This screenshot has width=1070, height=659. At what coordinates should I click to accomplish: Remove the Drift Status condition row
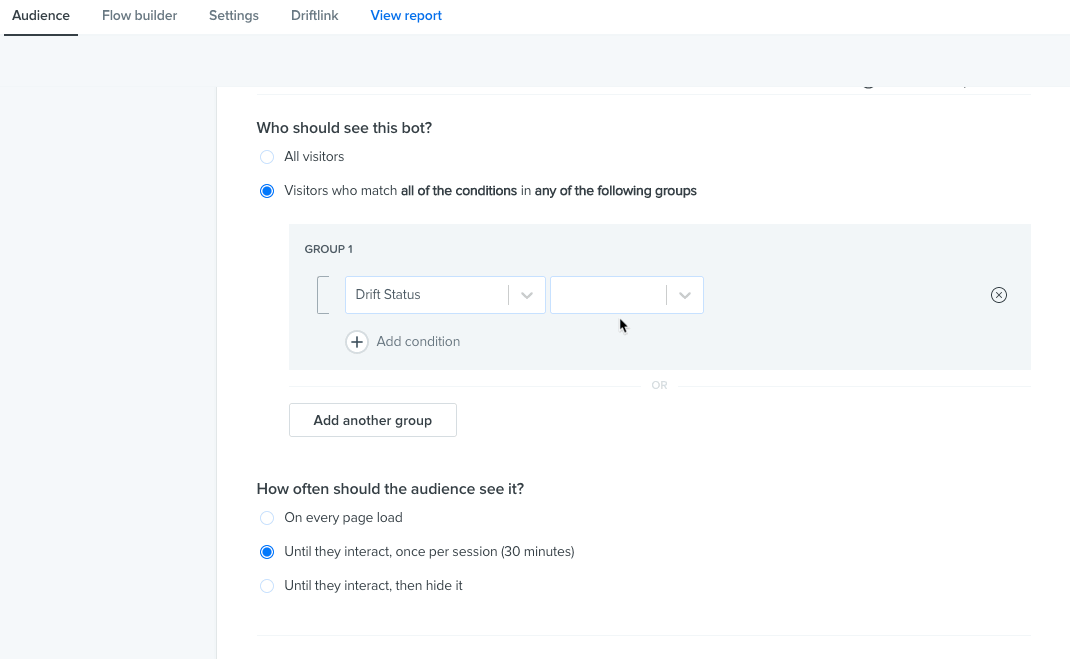coord(998,295)
